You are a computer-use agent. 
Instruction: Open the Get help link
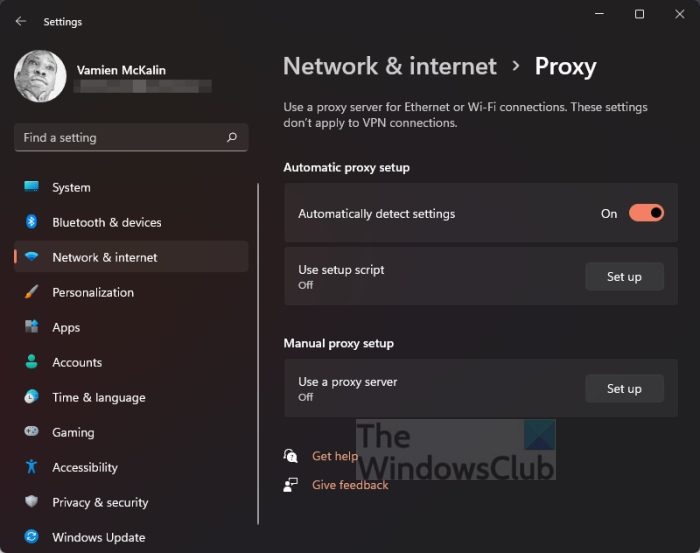click(x=334, y=456)
